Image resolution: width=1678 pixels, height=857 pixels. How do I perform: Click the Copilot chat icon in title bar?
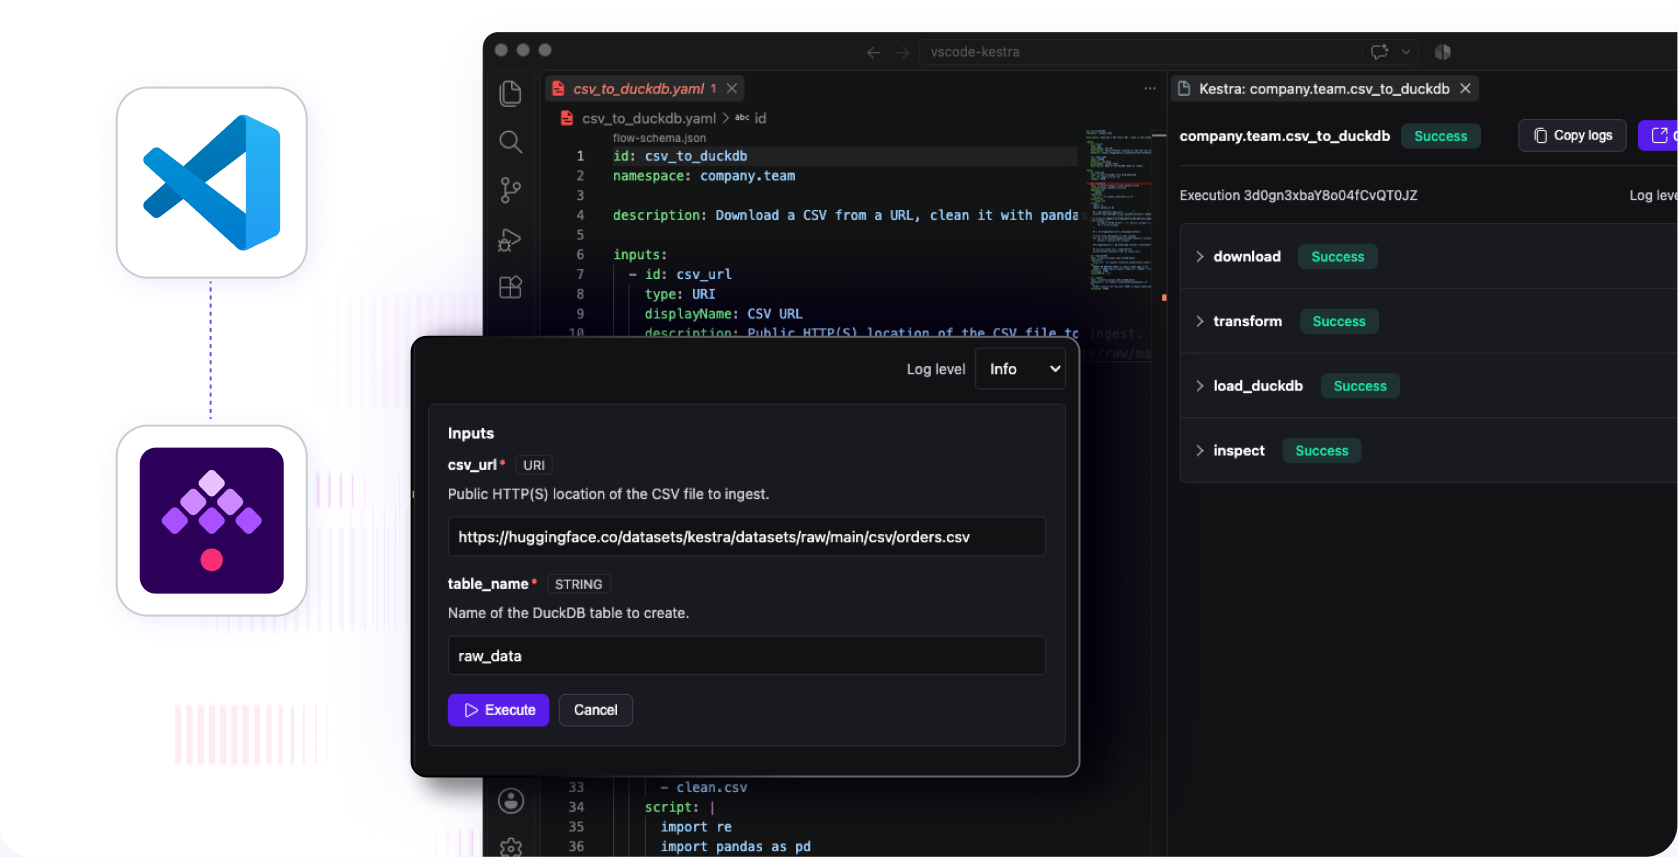(1380, 52)
